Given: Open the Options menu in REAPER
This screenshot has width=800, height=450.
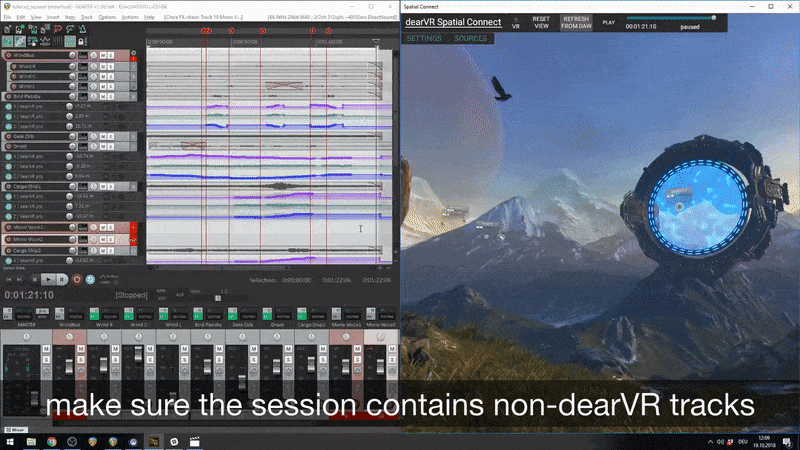Looking at the screenshot, I should tap(107, 17).
